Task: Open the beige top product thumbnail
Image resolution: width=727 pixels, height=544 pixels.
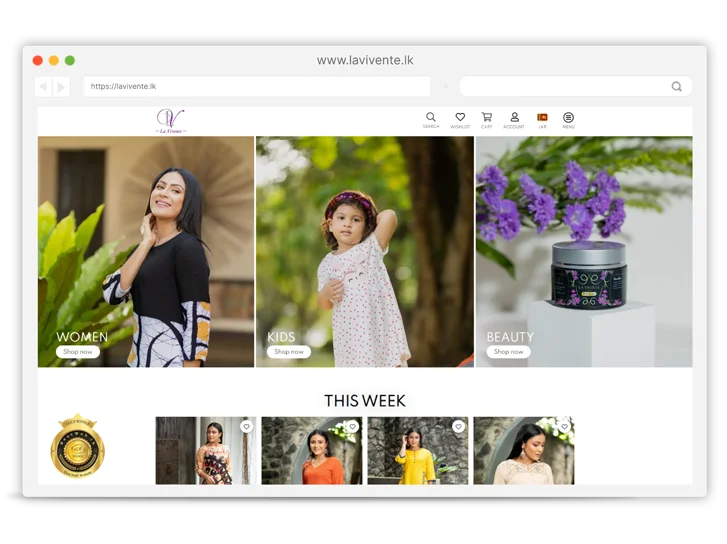Action: pos(524,450)
